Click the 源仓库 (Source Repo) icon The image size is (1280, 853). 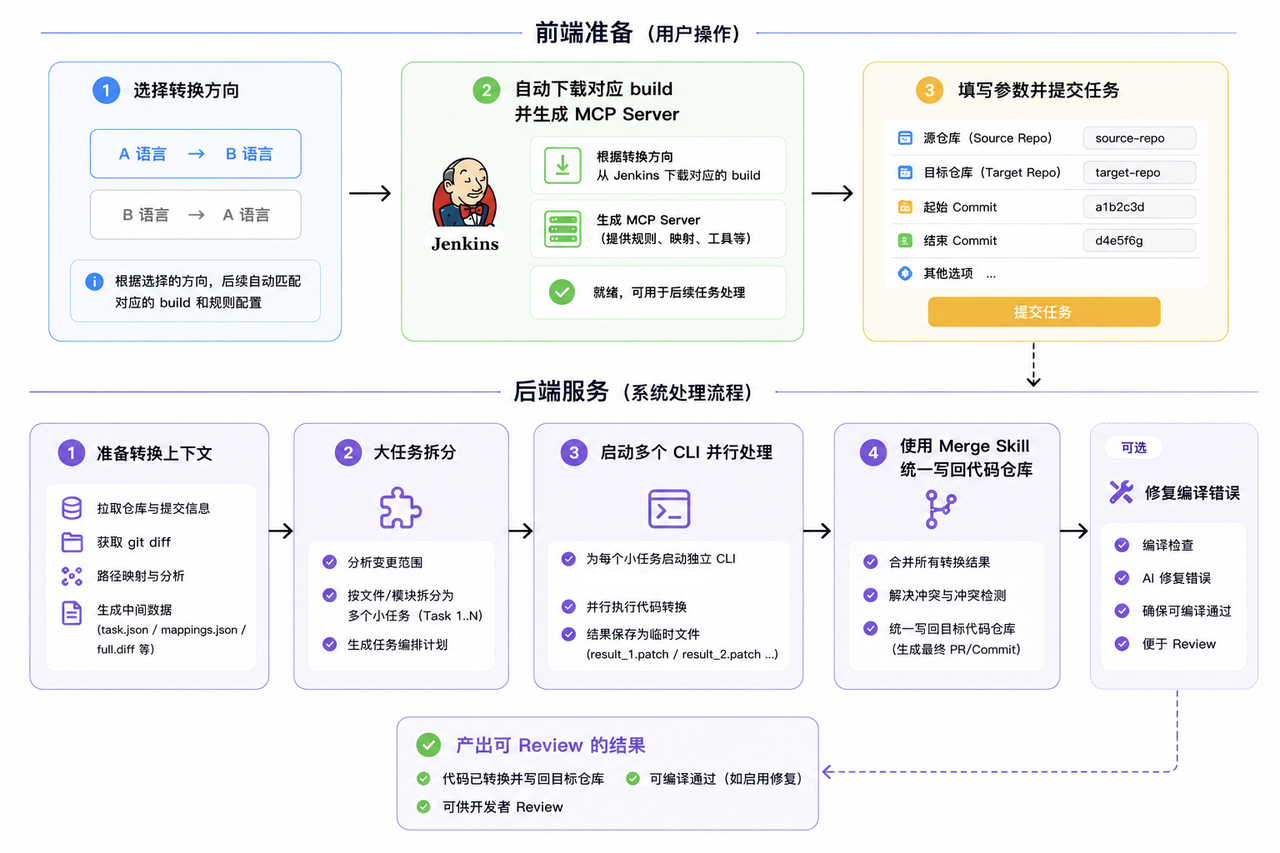905,138
